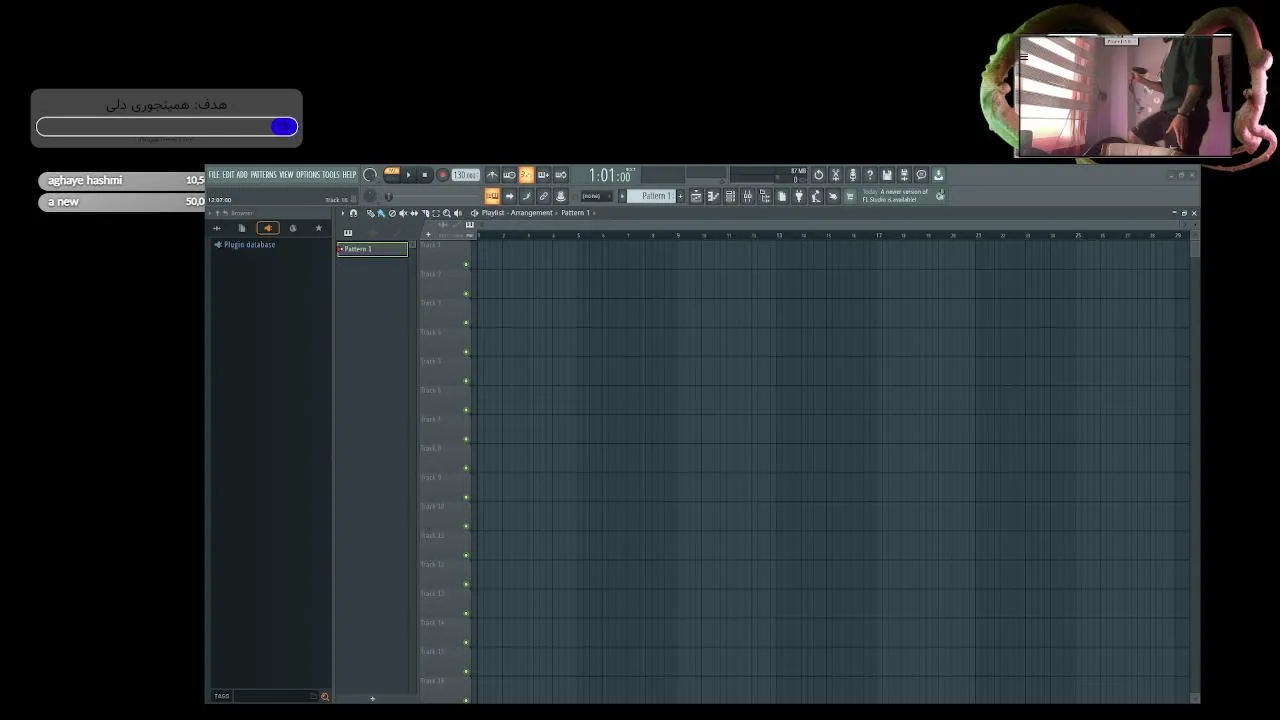Open the TOOLS menu
The image size is (1280, 720).
tap(331, 175)
